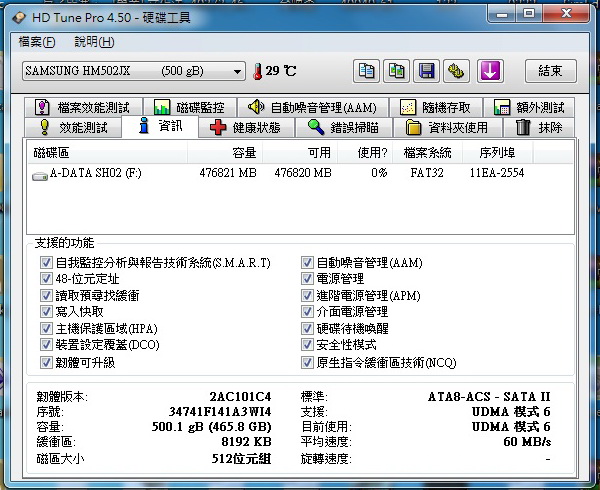Toggle the 寫入快取 checkbox
Image resolution: width=600 pixels, height=490 pixels.
coord(46,312)
